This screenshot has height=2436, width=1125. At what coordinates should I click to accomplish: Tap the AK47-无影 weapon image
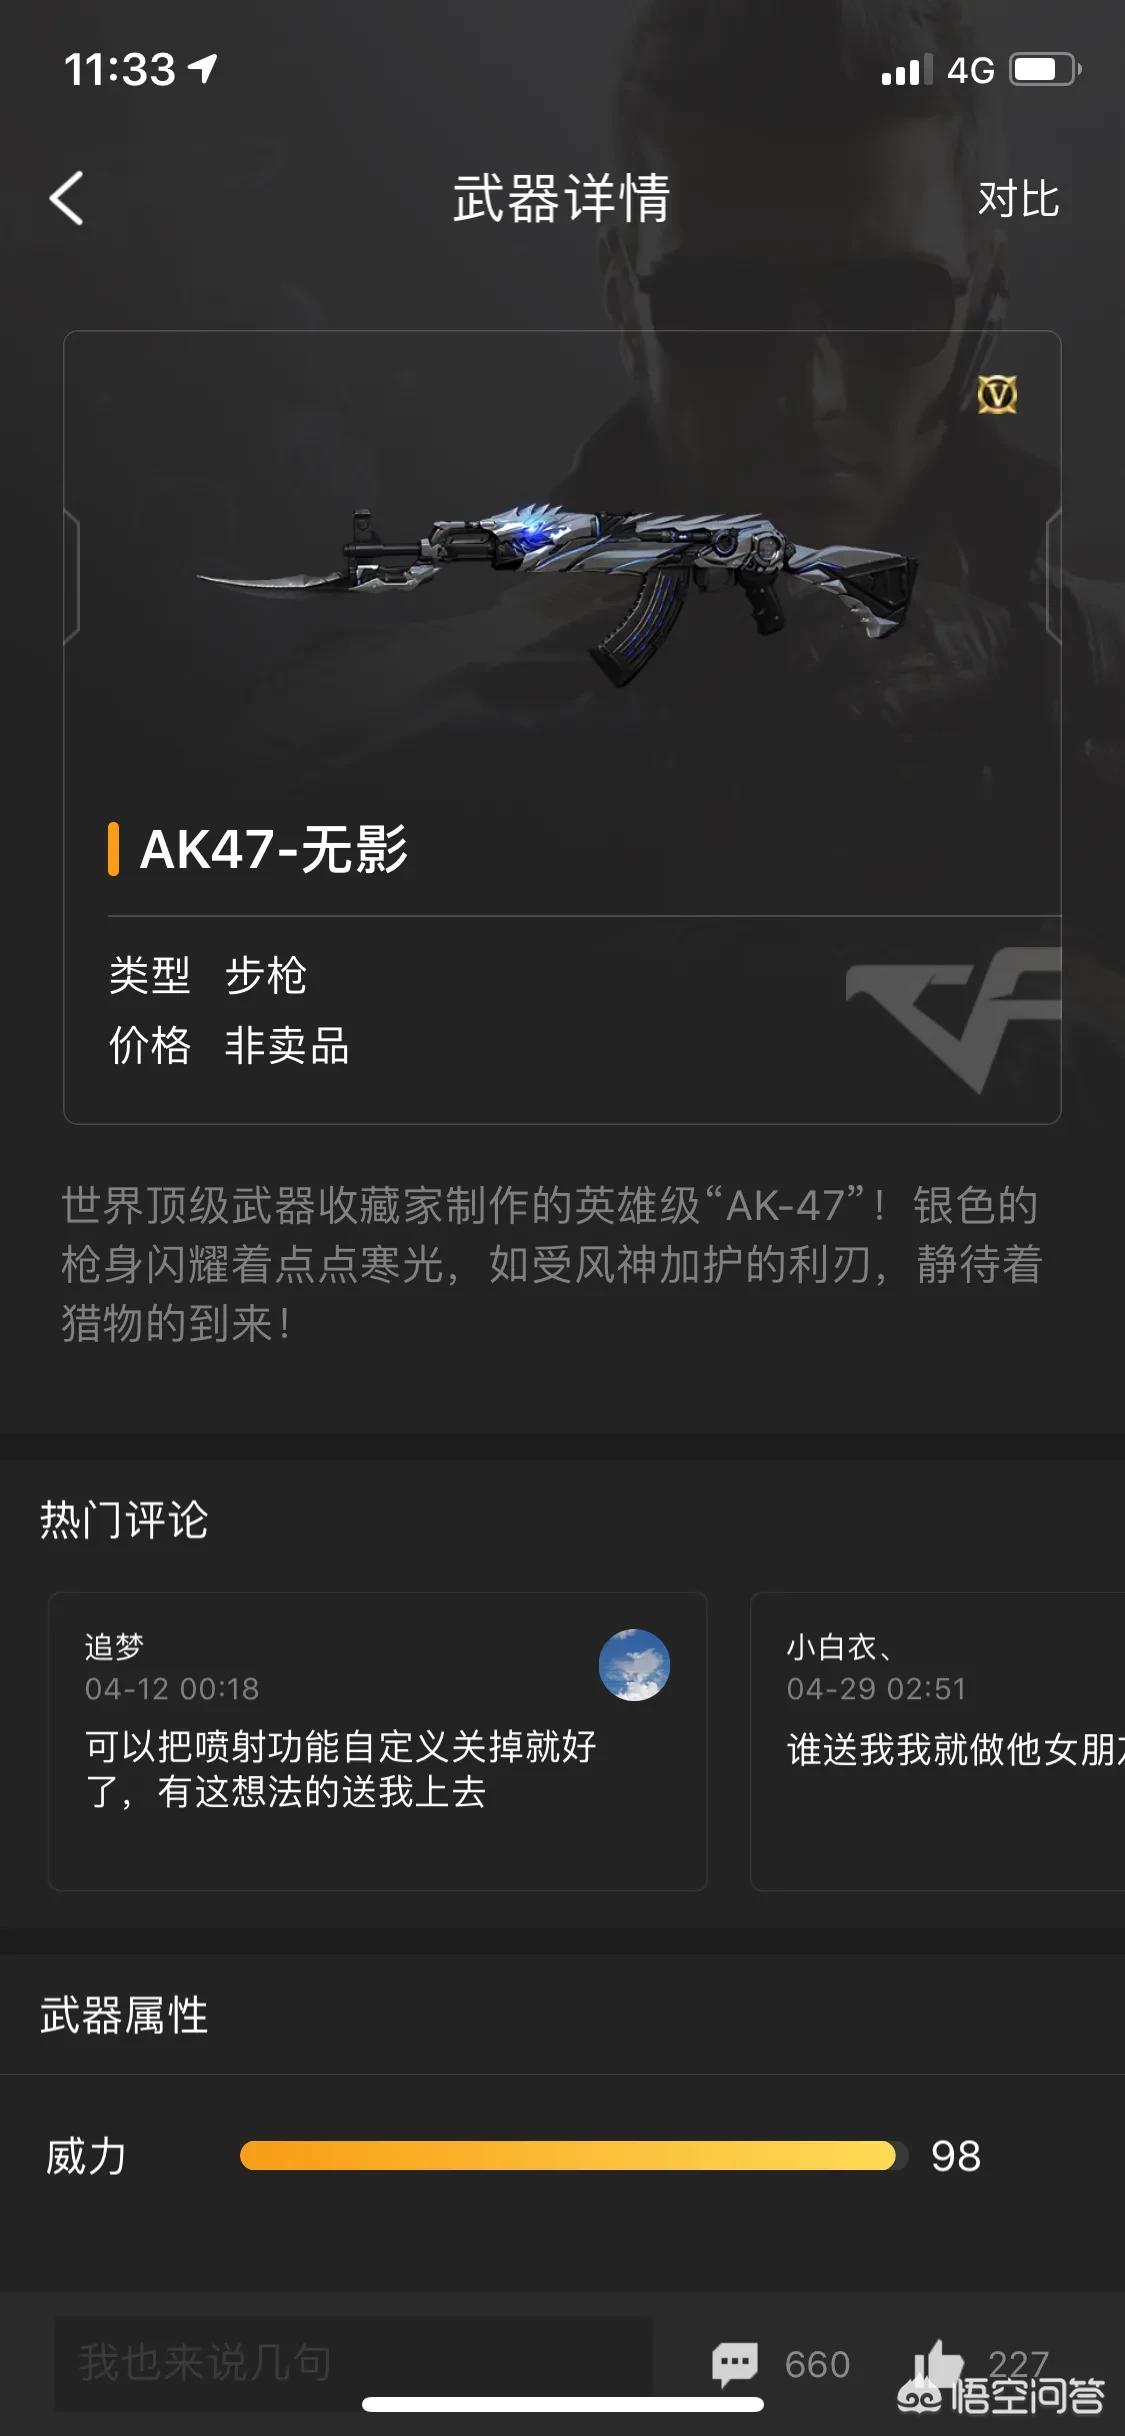[x=558, y=592]
